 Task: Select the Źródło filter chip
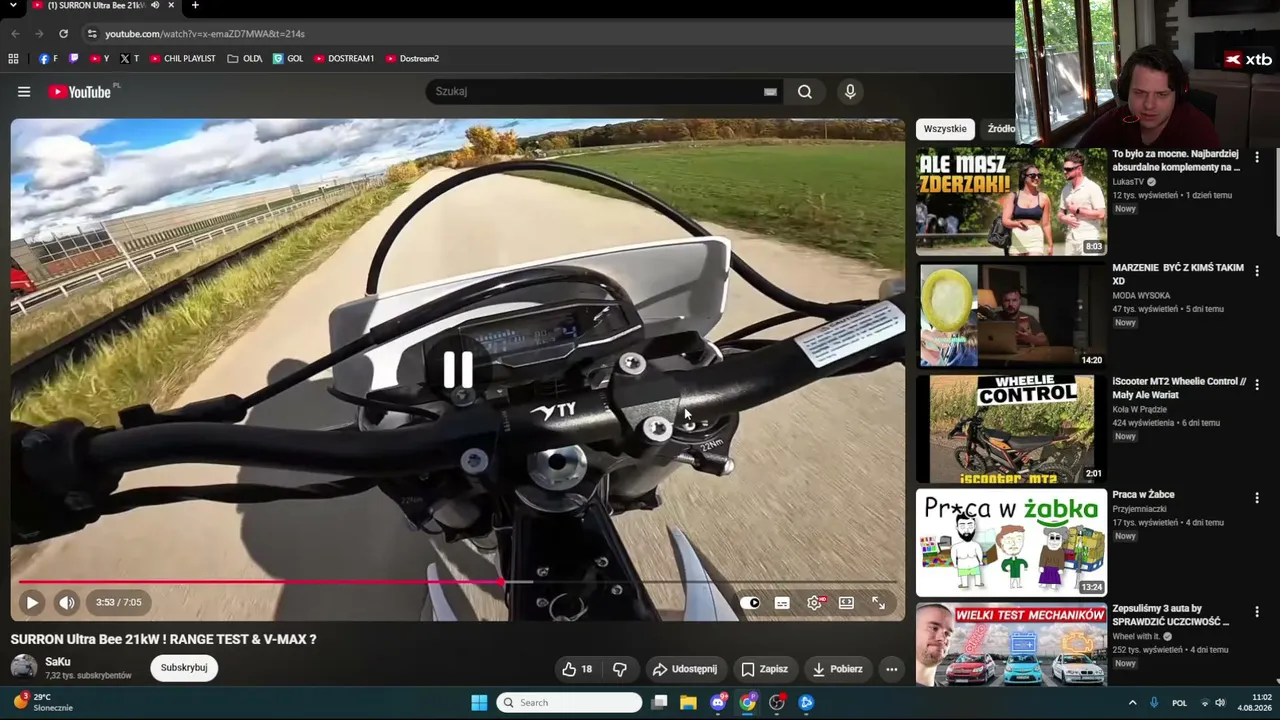click(x=1001, y=129)
